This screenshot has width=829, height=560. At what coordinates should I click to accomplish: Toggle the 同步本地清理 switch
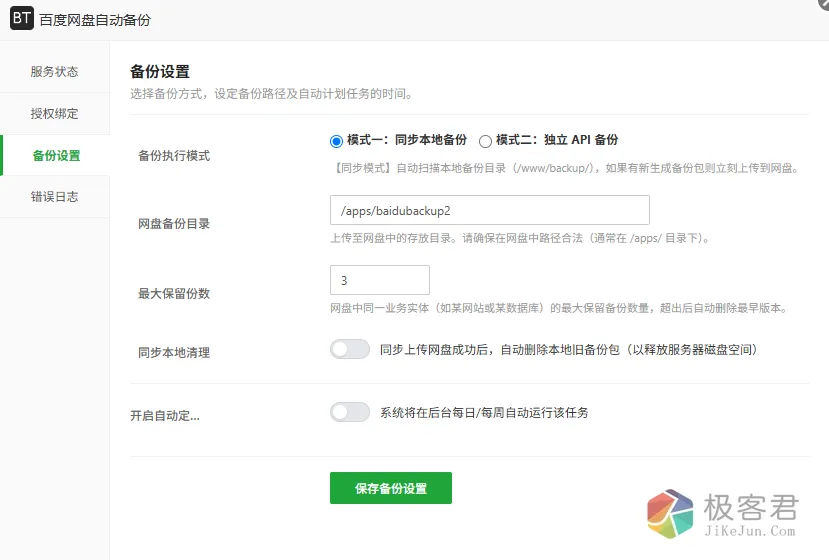[x=350, y=349]
